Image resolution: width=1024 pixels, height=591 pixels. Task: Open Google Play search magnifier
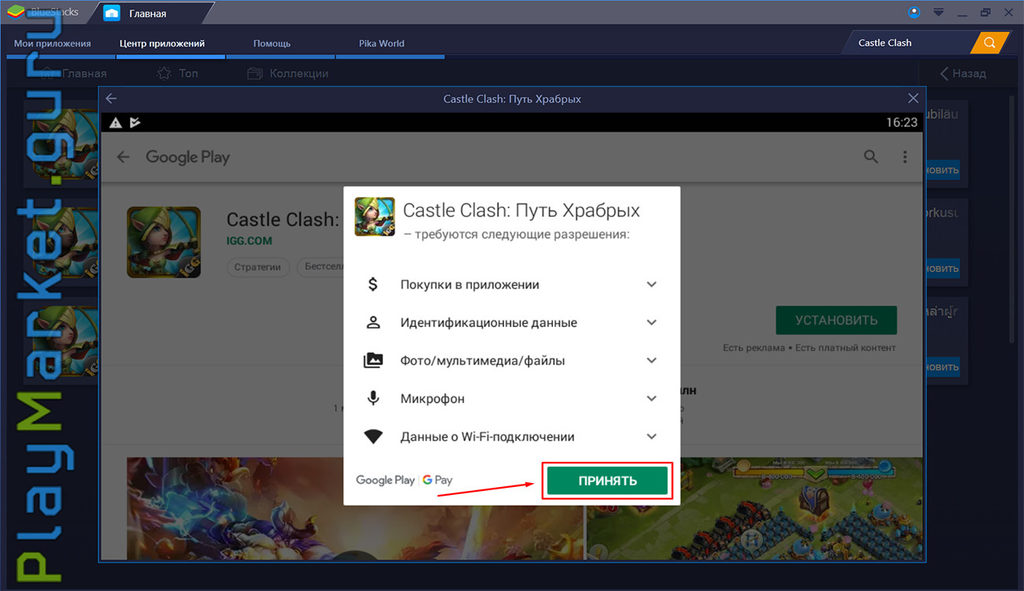[871, 157]
